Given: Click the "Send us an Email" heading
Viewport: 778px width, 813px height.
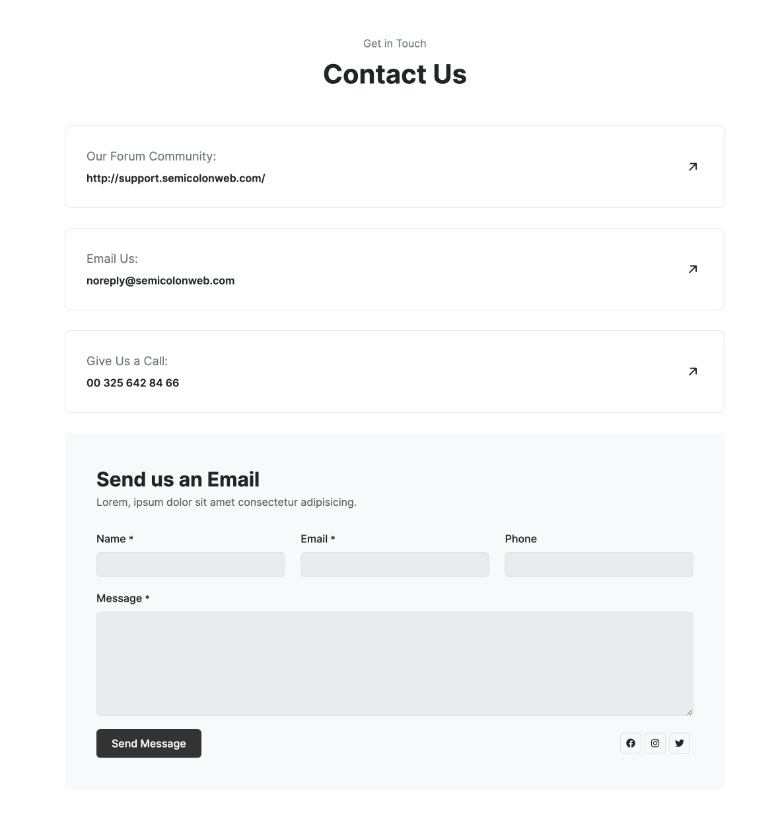Looking at the screenshot, I should pyautogui.click(x=177, y=479).
